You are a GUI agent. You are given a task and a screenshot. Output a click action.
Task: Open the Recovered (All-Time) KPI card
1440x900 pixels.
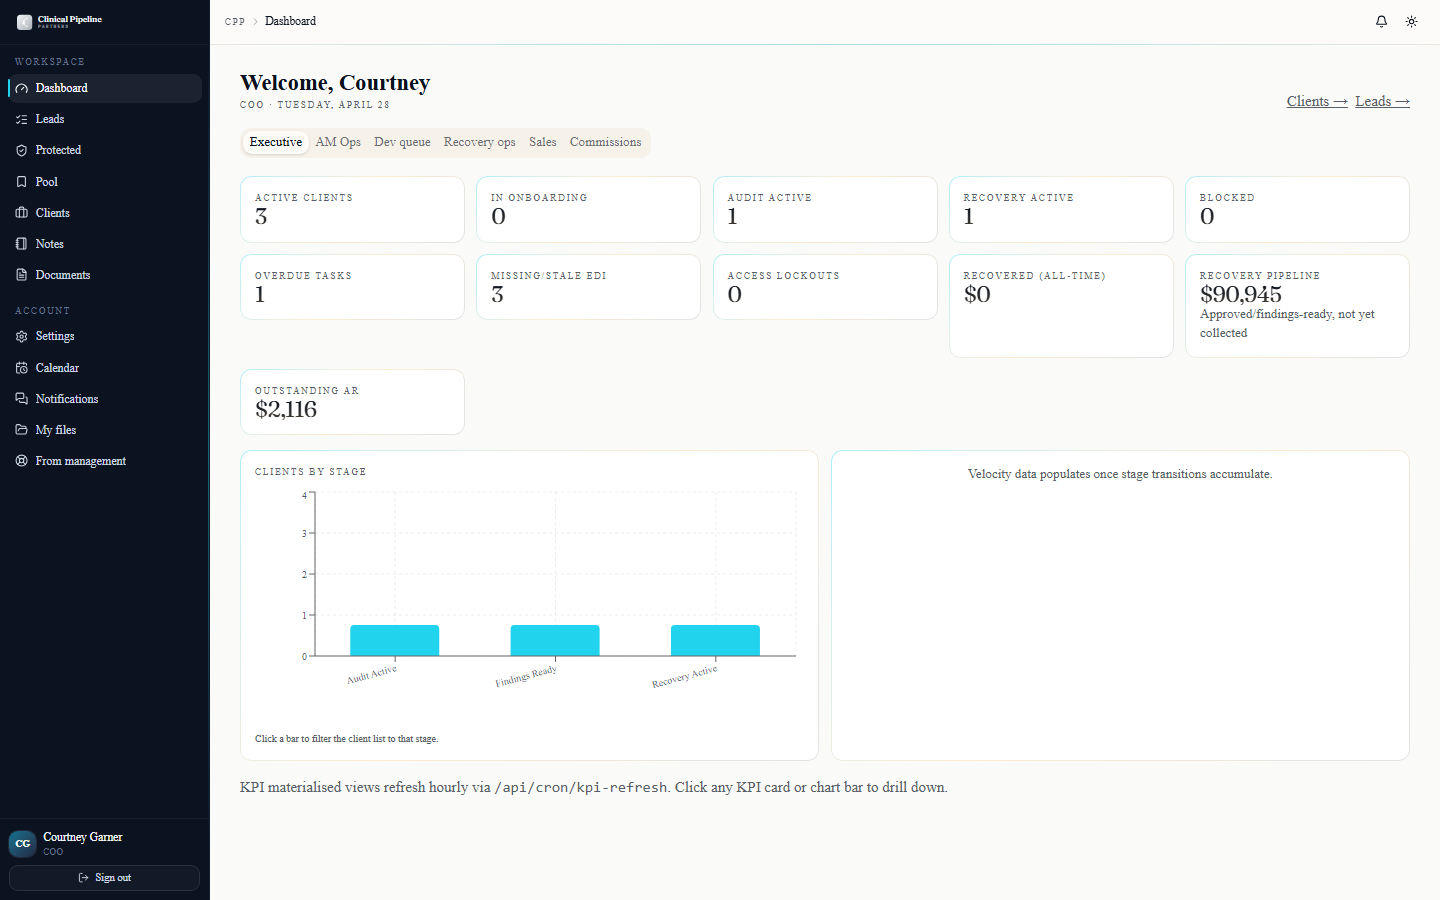(1061, 306)
